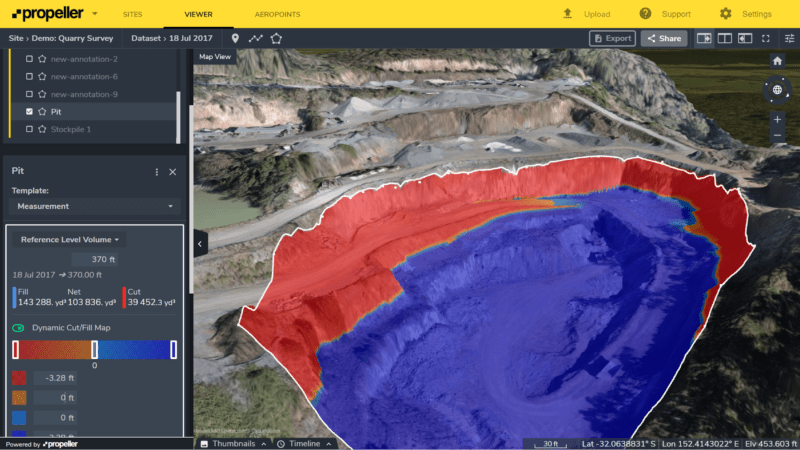Switch to right-panel layout view
The image size is (800, 450).
point(704,38)
